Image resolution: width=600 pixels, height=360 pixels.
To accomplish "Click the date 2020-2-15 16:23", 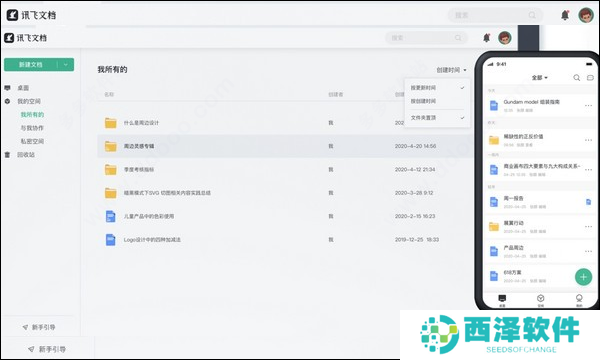I will point(415,216).
